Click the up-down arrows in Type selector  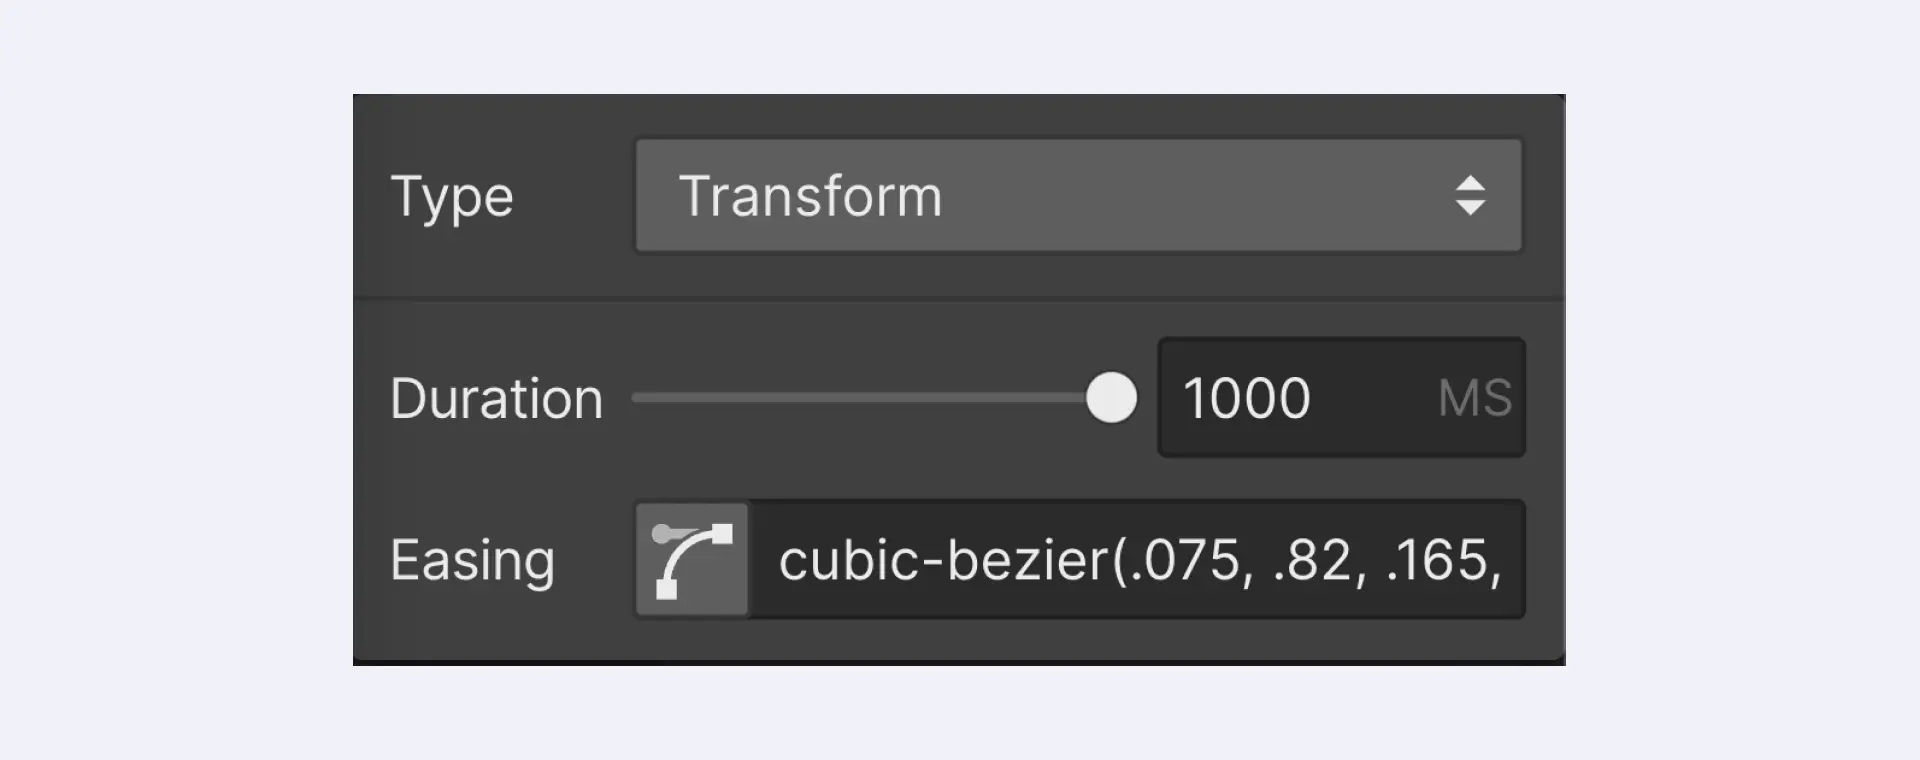1470,195
